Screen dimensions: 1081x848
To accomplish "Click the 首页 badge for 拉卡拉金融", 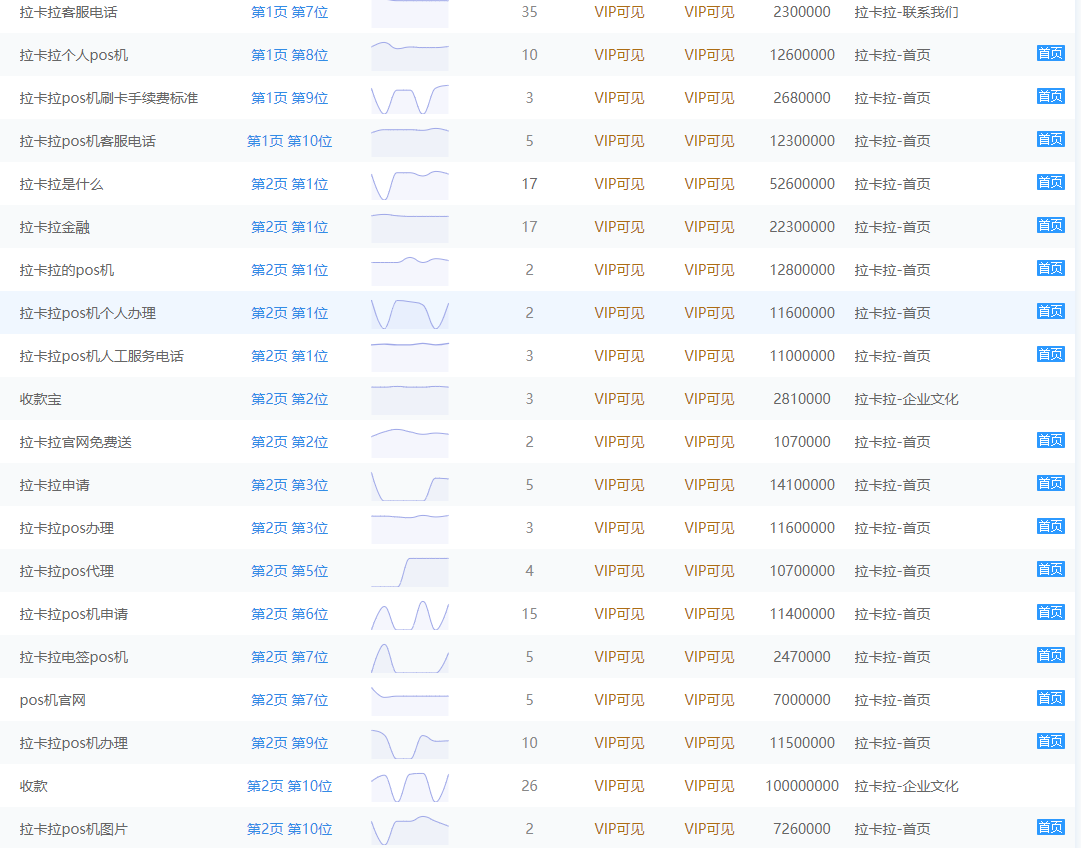I will click(1051, 225).
